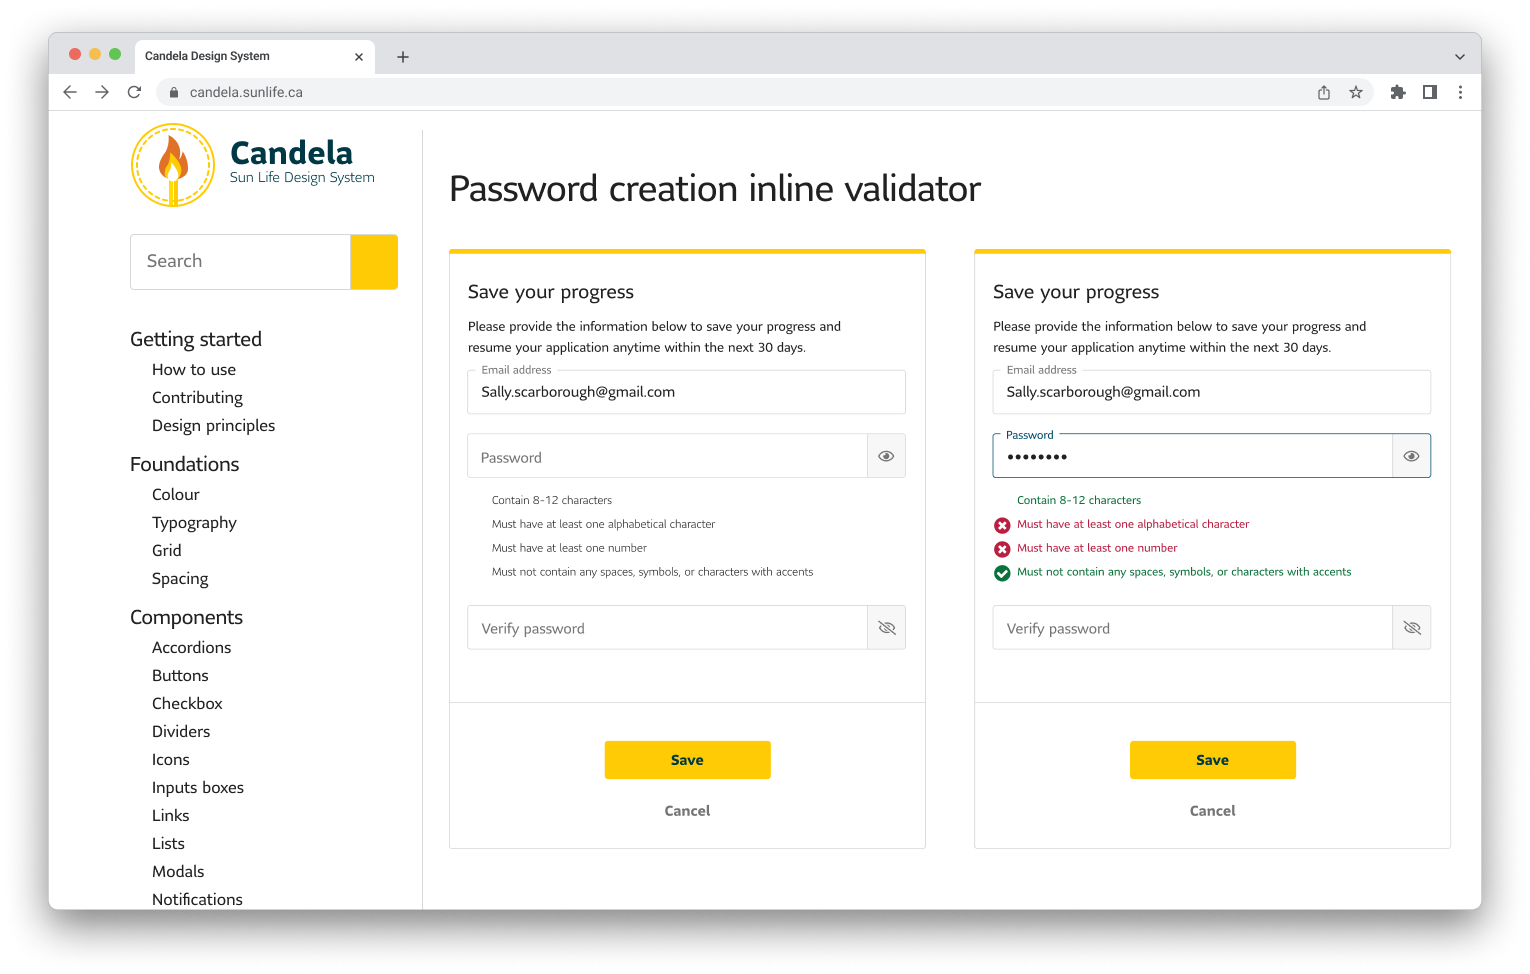1530x974 pixels.
Task: Open a new browser tab
Action: coord(403,57)
